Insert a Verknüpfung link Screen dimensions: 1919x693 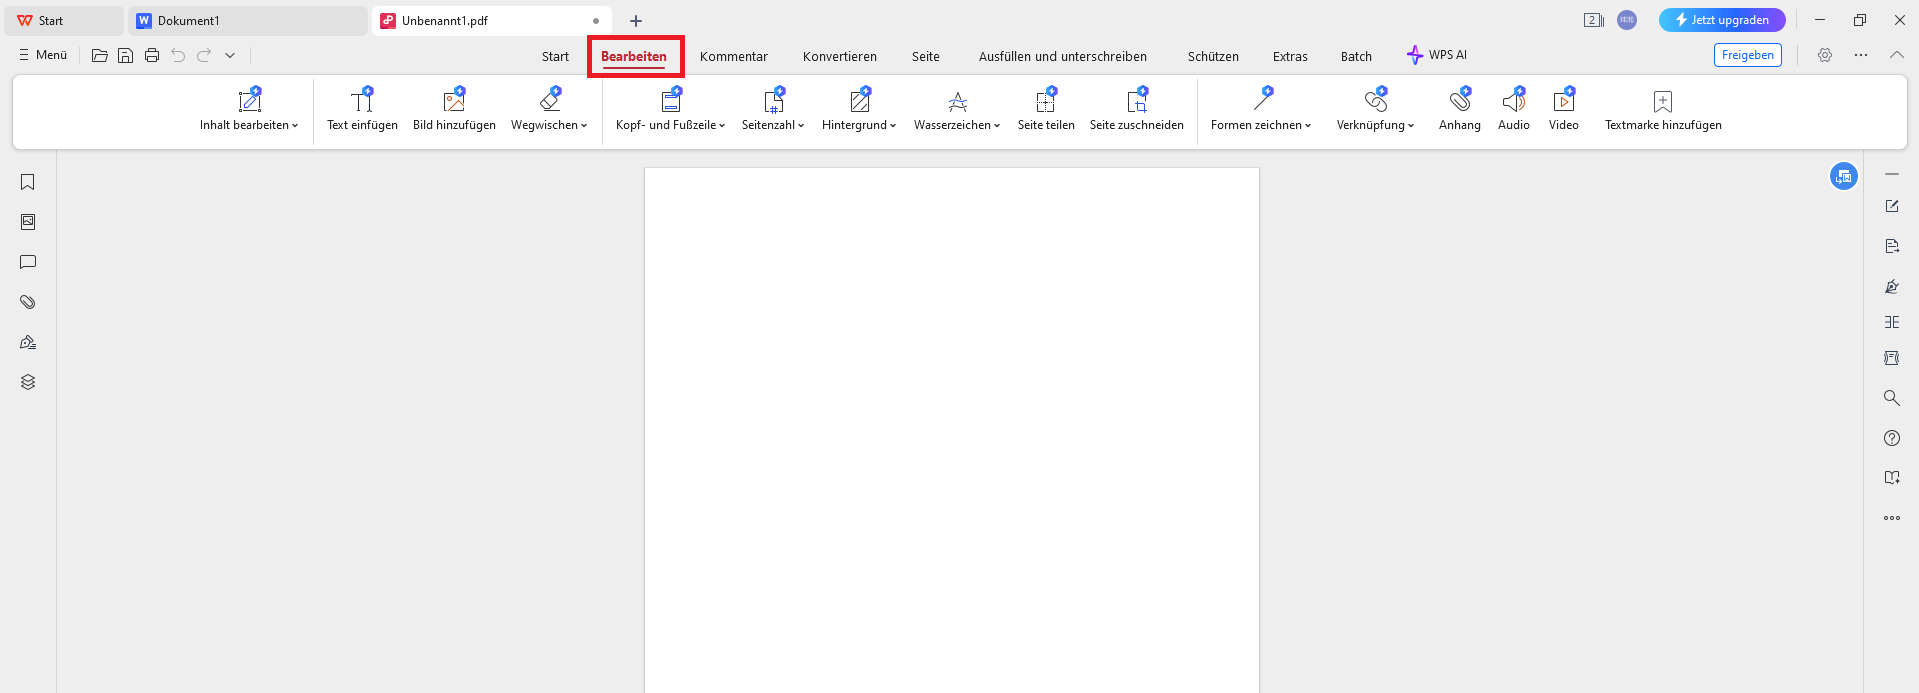point(1375,111)
